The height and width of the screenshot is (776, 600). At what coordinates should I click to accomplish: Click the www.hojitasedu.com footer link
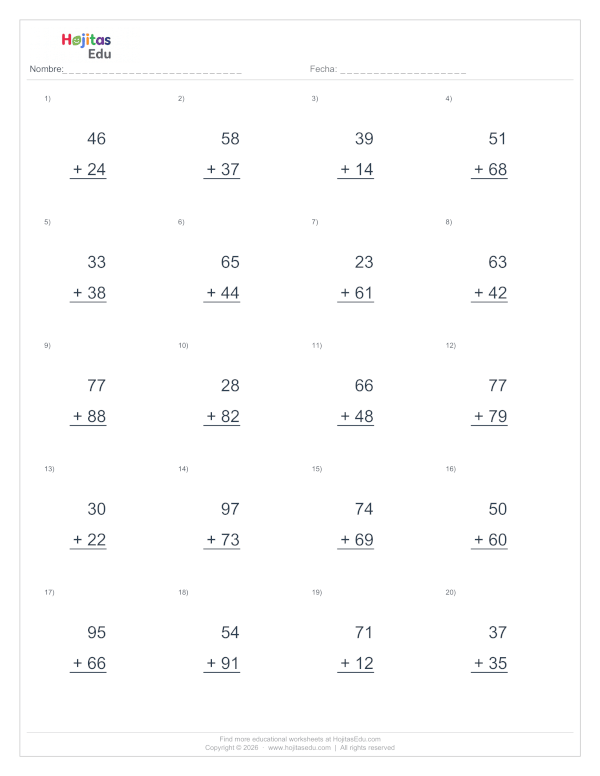(299, 747)
